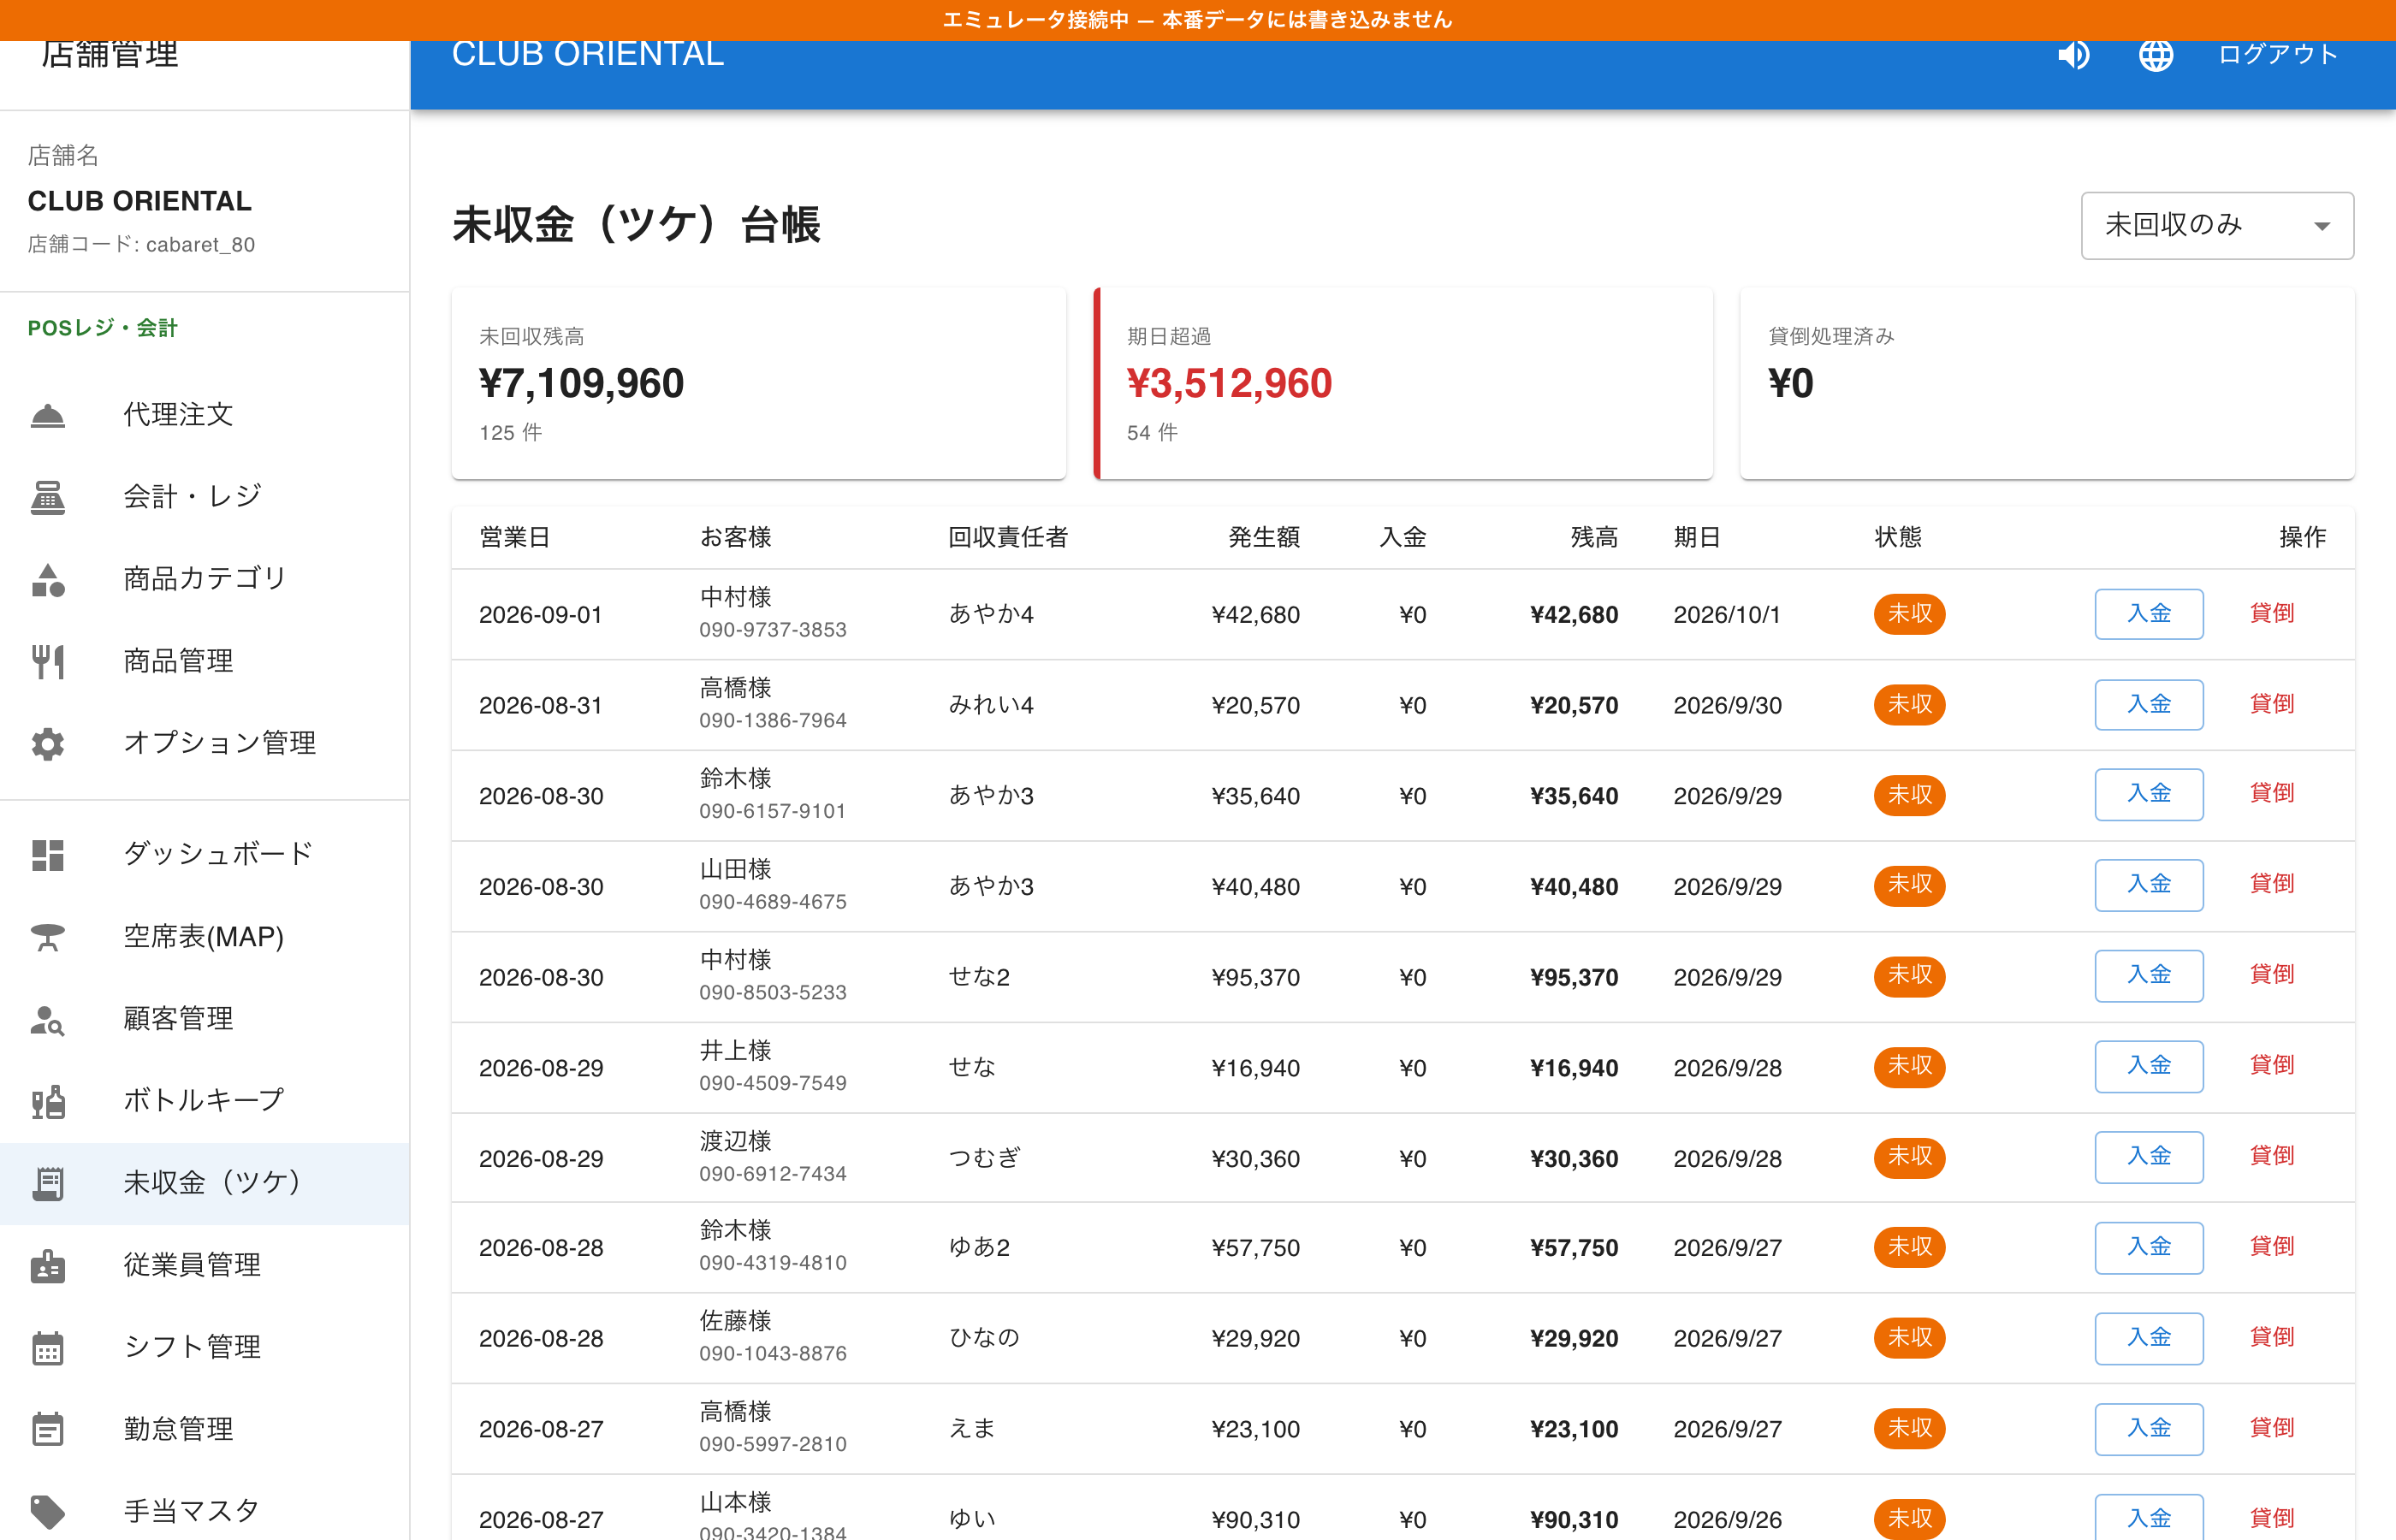Screen dimensions: 2396x1540
Task: Click the 従業員管理 badge icon
Action: (x=47, y=1265)
